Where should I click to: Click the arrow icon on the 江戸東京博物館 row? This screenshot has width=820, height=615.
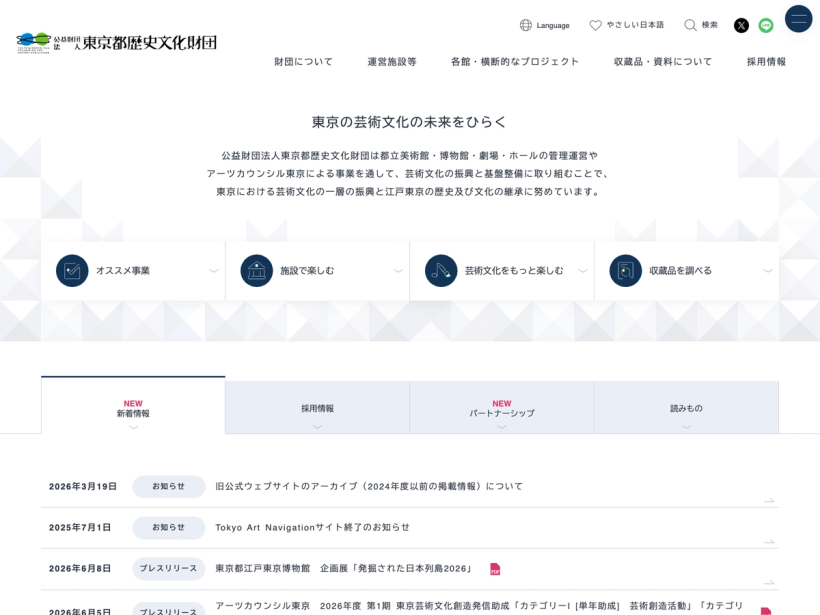[769, 582]
